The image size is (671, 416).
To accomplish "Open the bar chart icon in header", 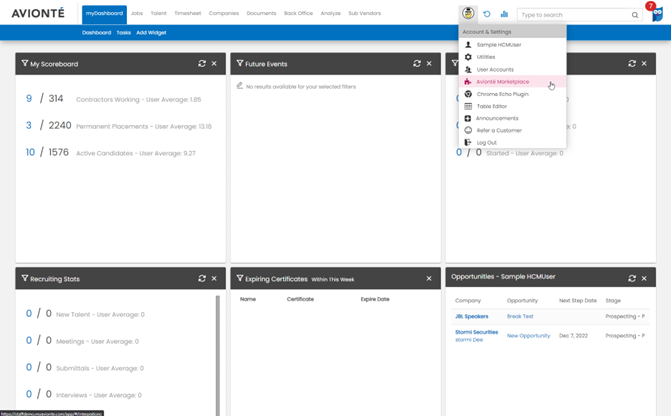I will click(x=504, y=14).
